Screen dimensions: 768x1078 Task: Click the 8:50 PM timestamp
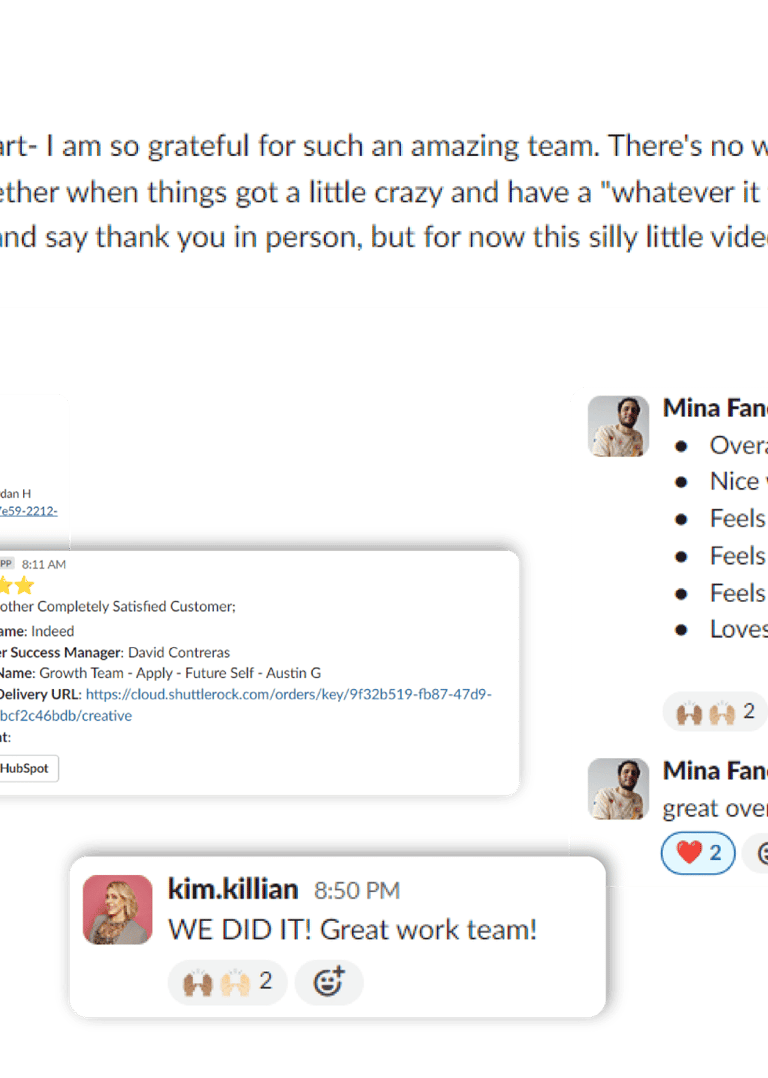click(357, 891)
